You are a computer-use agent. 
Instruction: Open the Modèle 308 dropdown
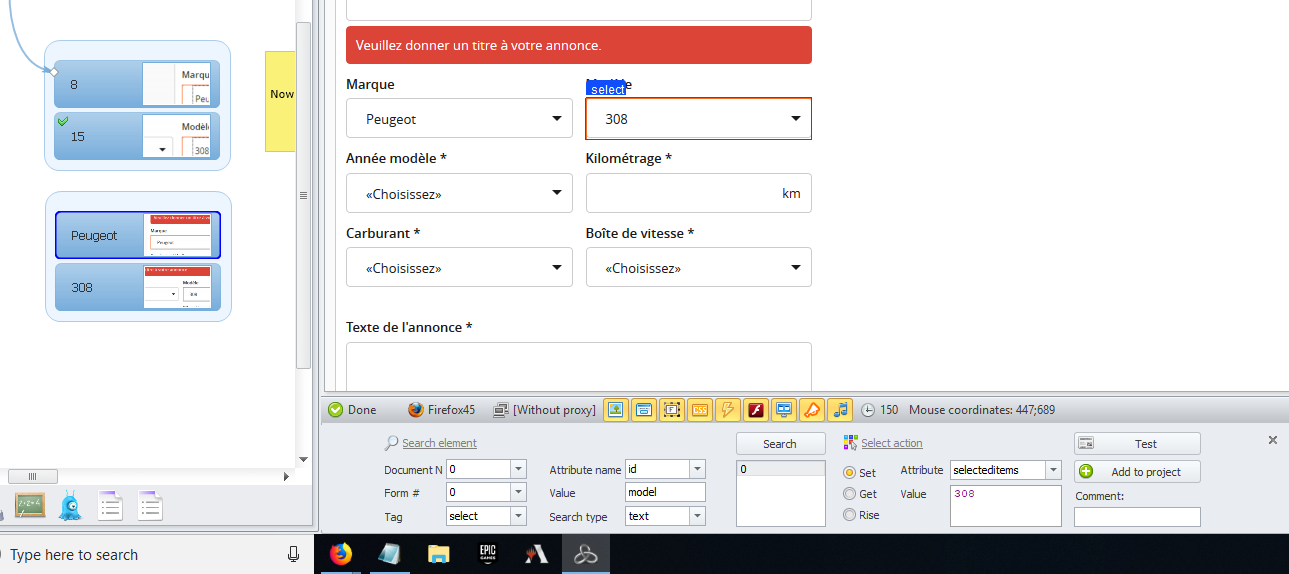click(699, 118)
